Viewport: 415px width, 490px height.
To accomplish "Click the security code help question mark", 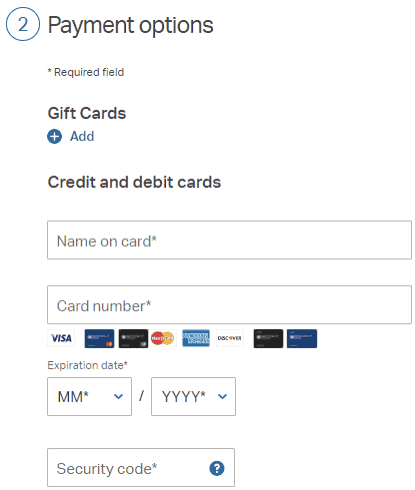I will [x=217, y=468].
